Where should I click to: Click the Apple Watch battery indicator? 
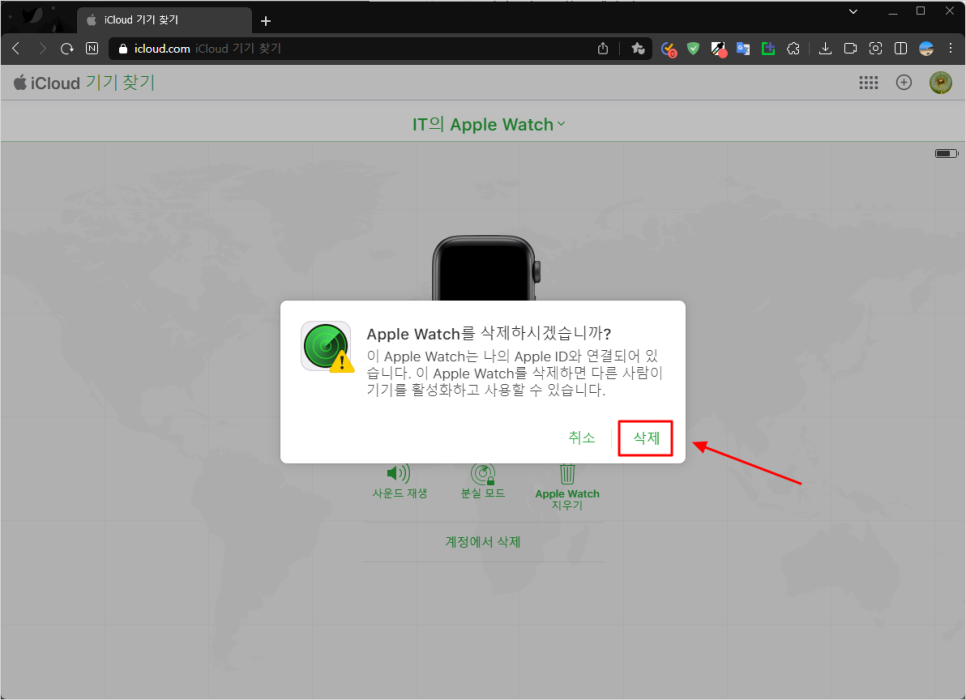pos(946,153)
